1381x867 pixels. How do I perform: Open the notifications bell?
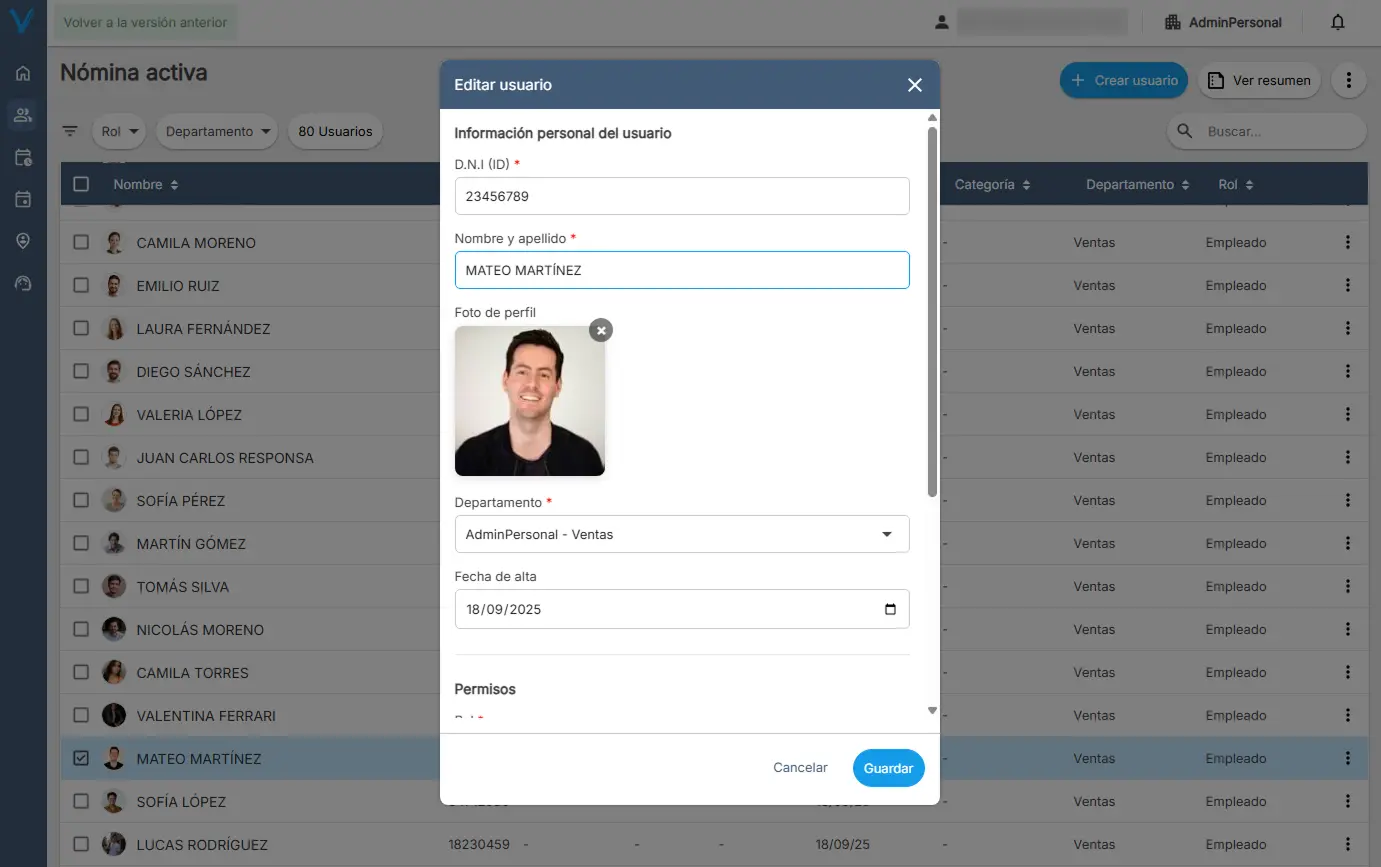coord(1338,22)
